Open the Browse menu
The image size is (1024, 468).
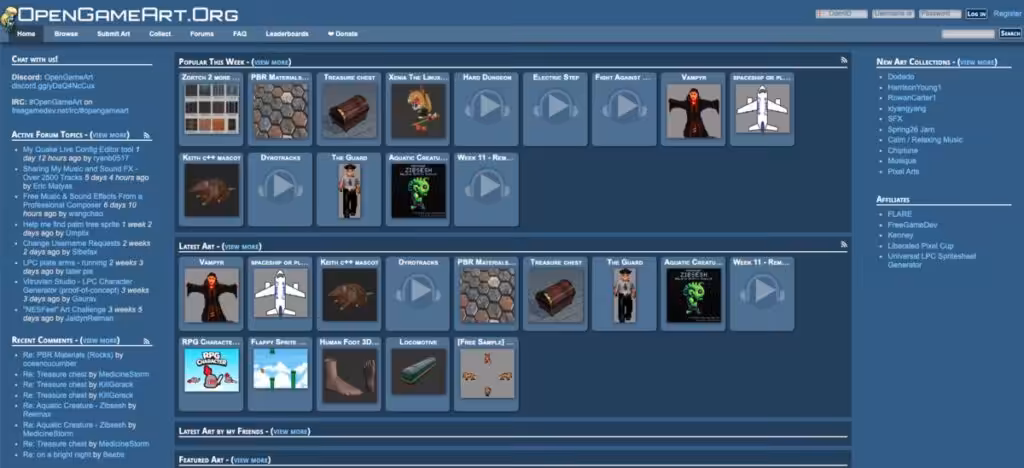(x=66, y=34)
